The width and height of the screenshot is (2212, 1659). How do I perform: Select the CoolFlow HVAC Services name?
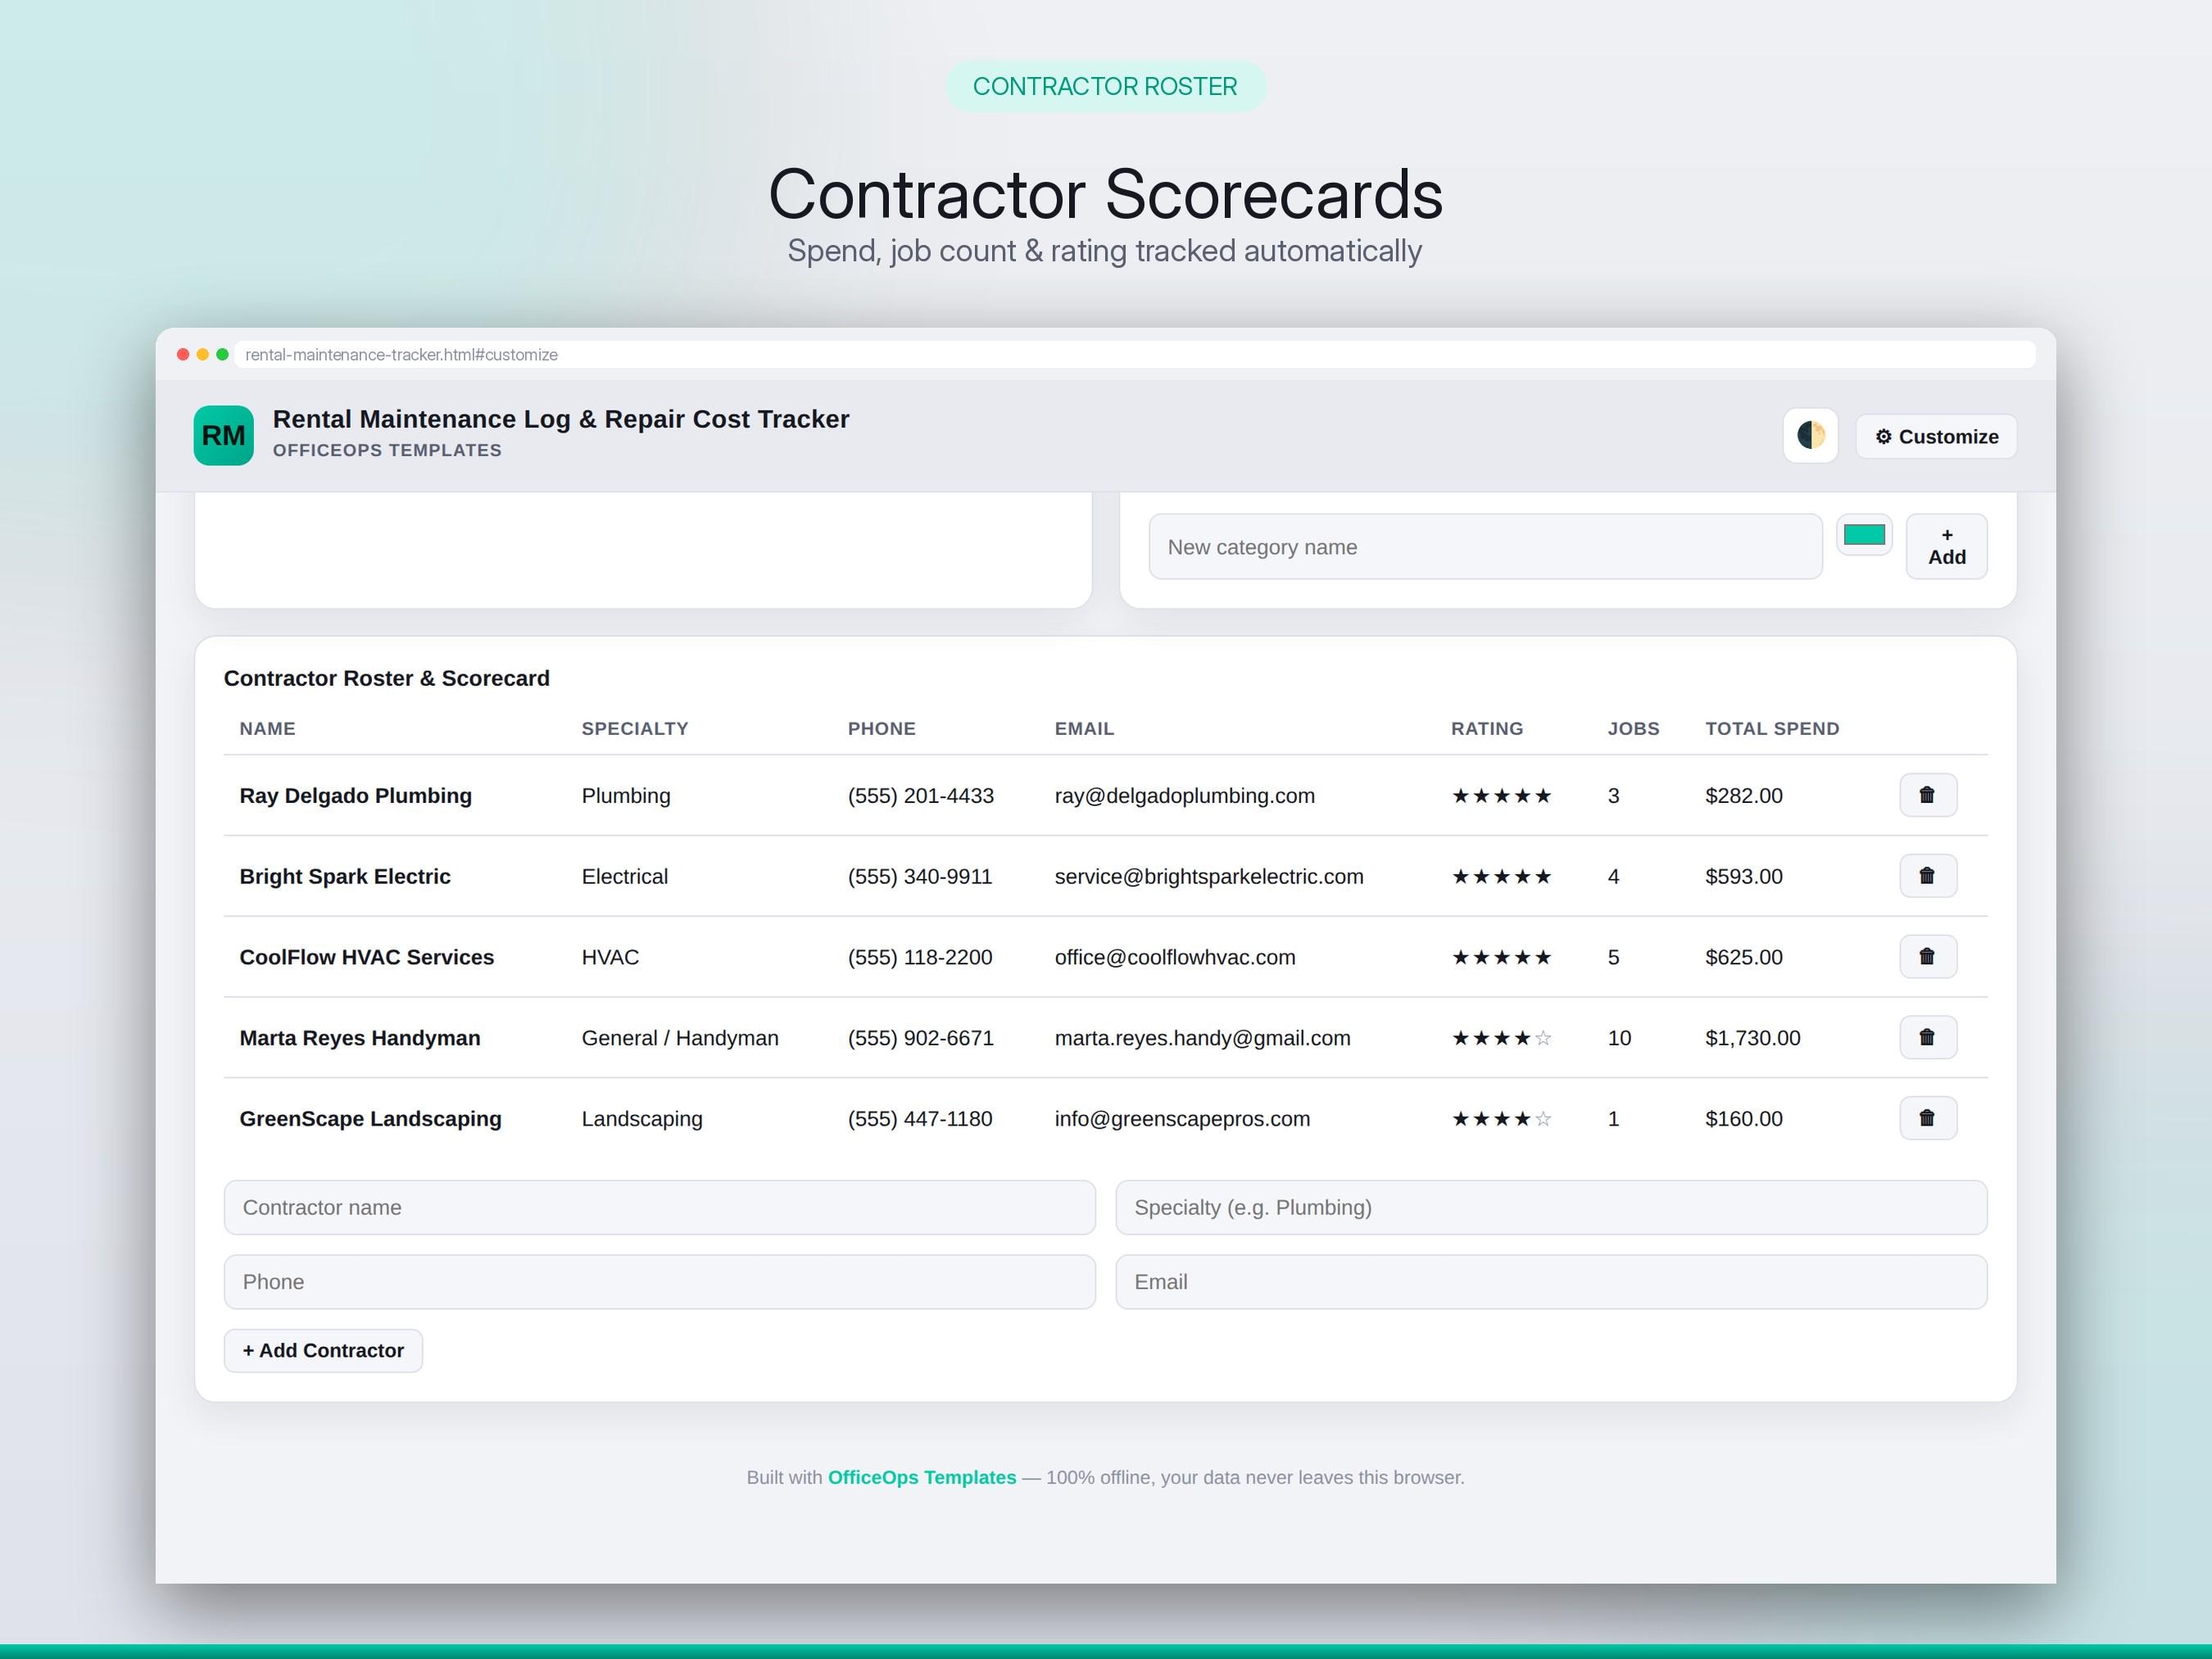(366, 957)
